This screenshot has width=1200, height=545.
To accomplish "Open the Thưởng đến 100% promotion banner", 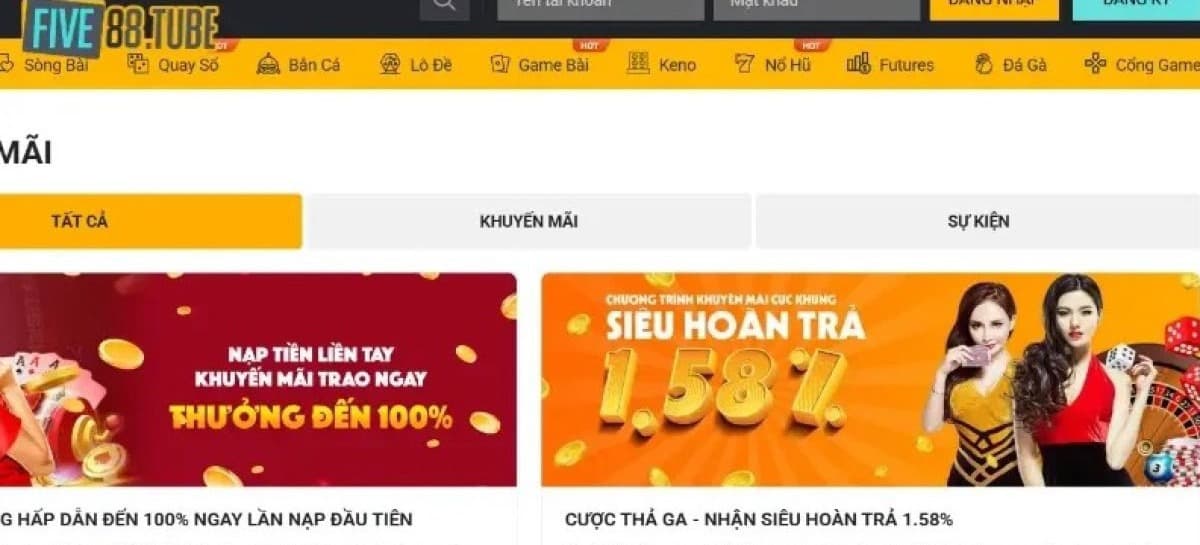I will [x=258, y=380].
